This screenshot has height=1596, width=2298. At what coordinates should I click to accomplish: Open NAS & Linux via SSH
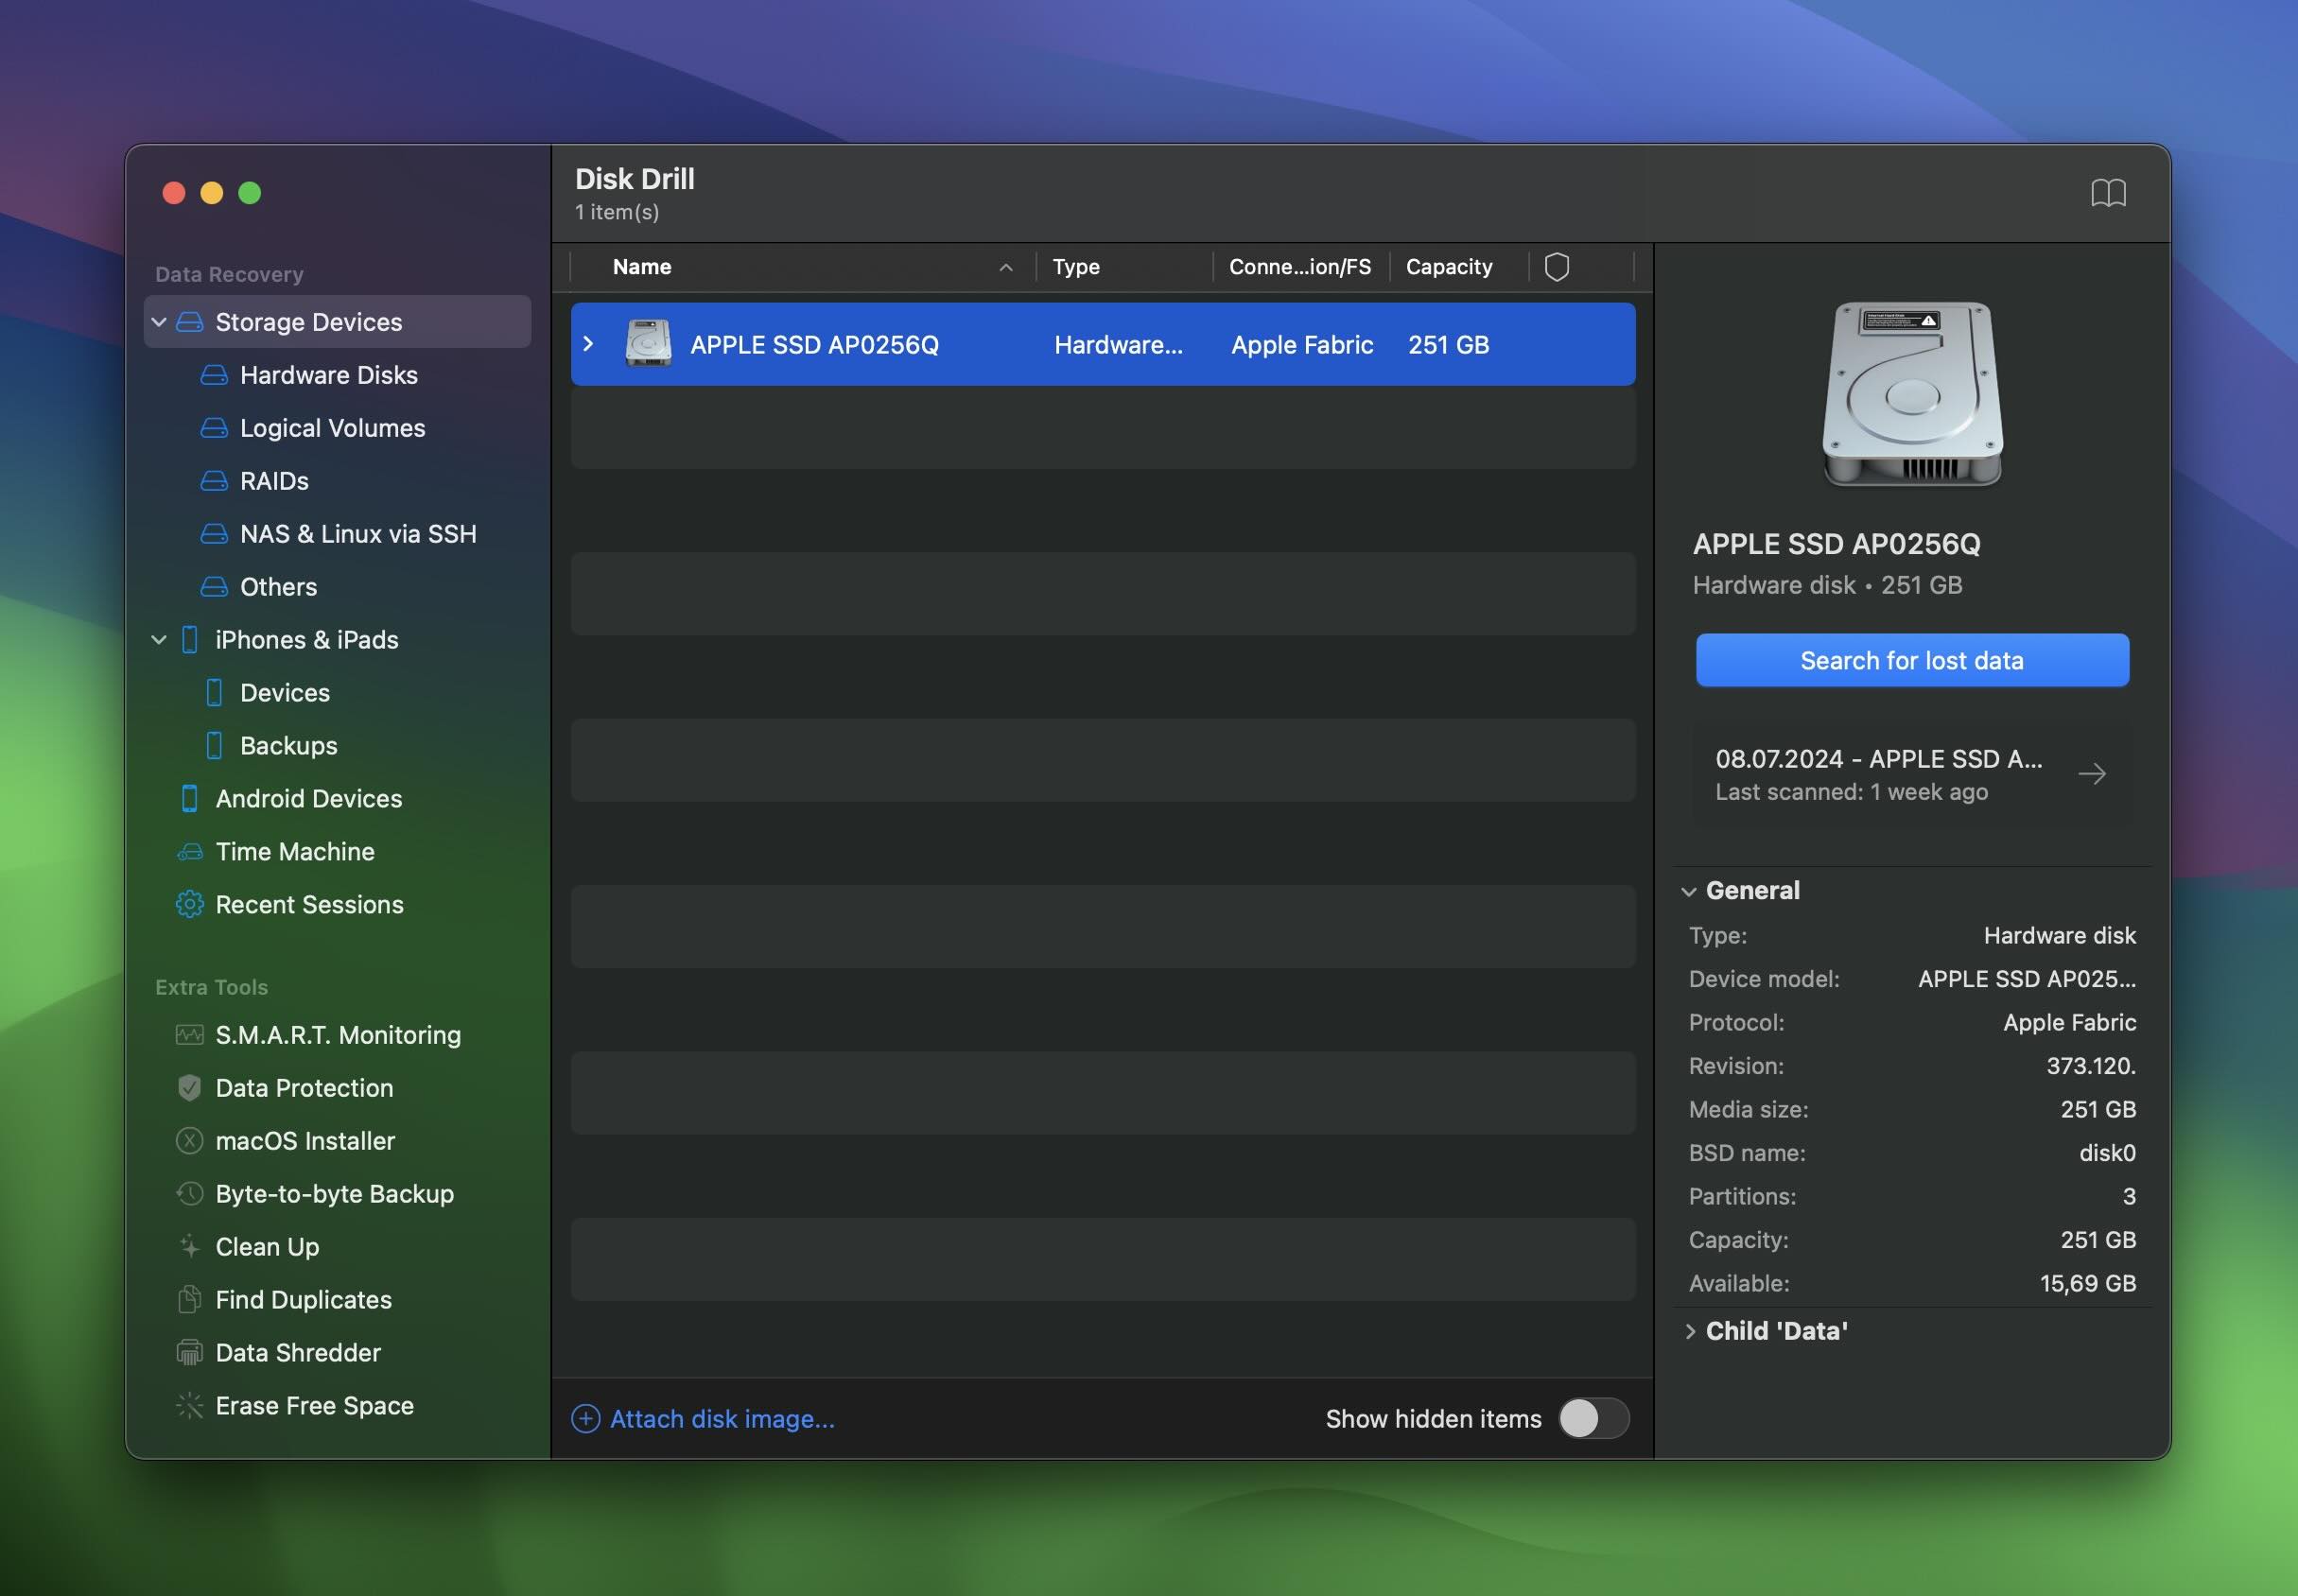[x=358, y=534]
